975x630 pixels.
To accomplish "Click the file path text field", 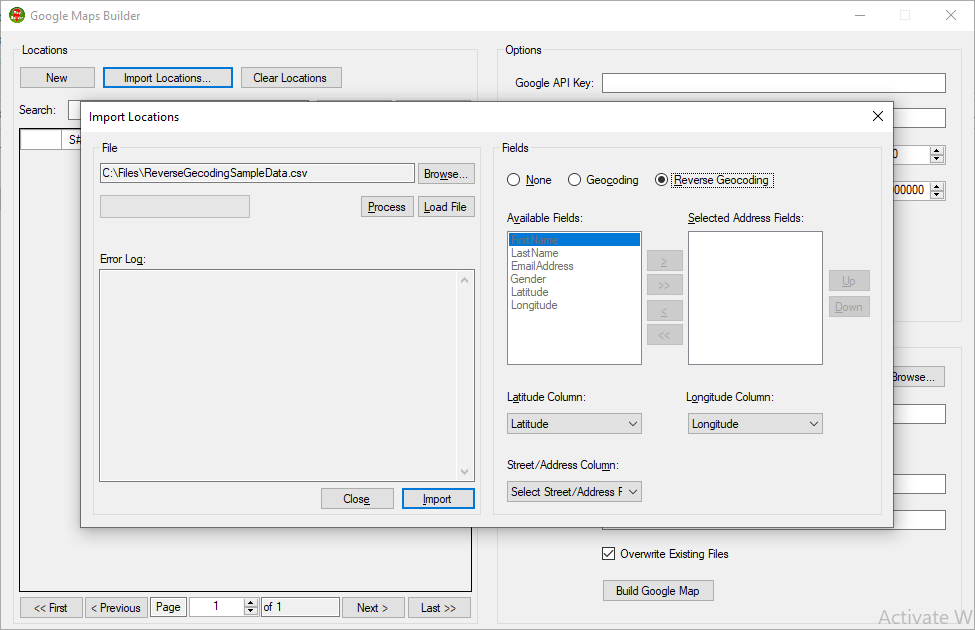I will pyautogui.click(x=257, y=174).
